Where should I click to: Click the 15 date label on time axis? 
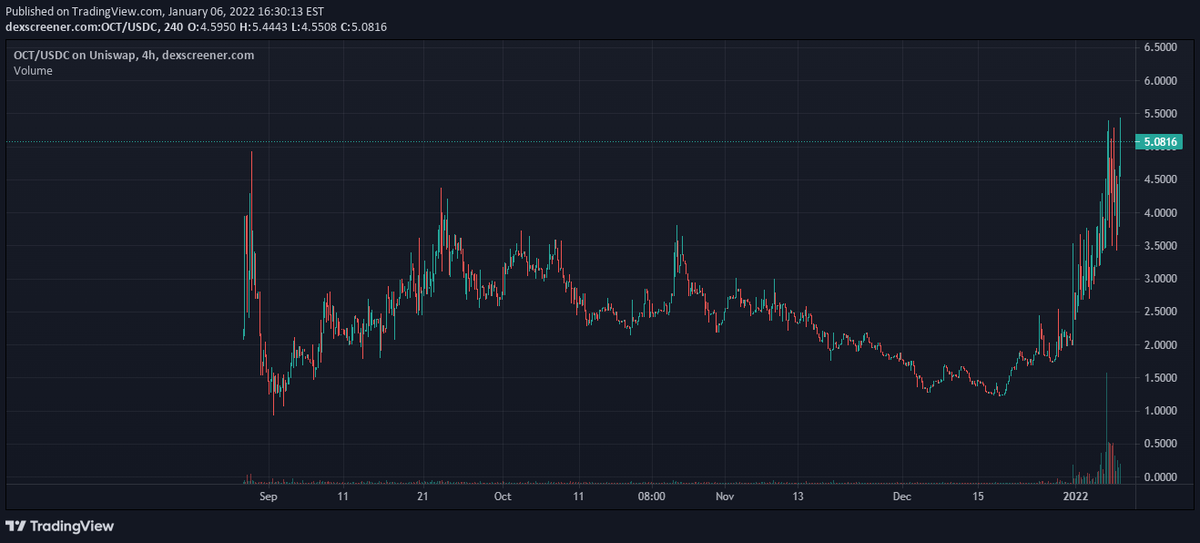[x=978, y=496]
